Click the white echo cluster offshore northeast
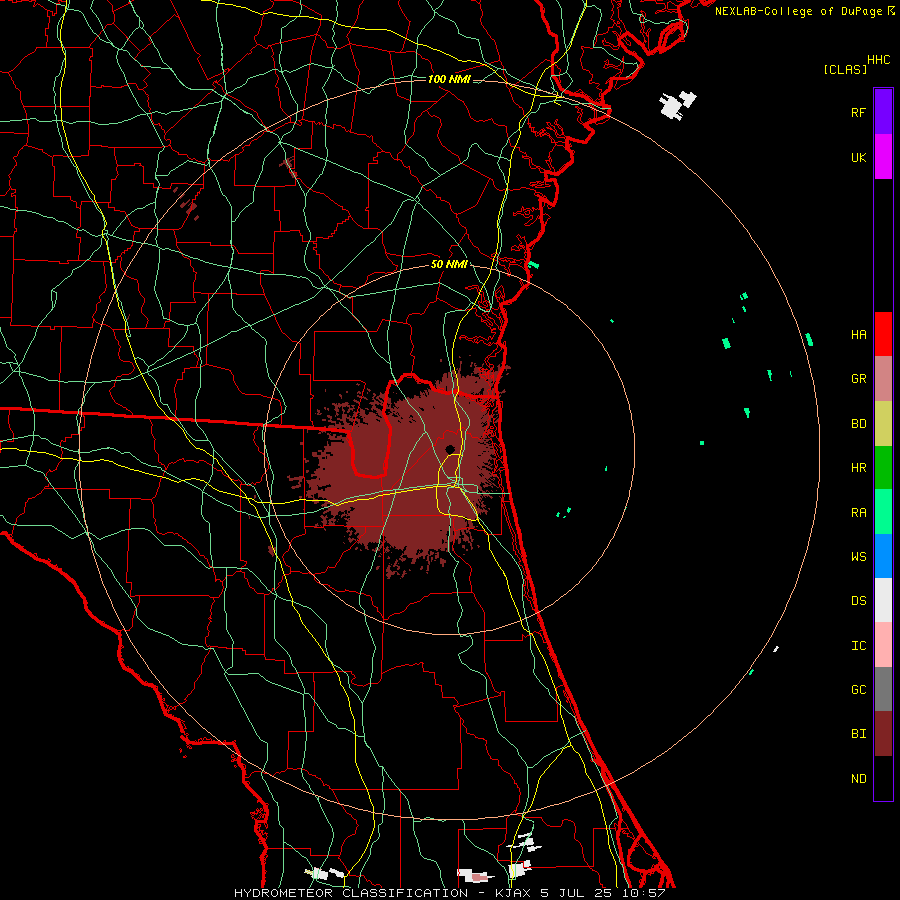Viewport: 900px width, 900px height. 677,105
